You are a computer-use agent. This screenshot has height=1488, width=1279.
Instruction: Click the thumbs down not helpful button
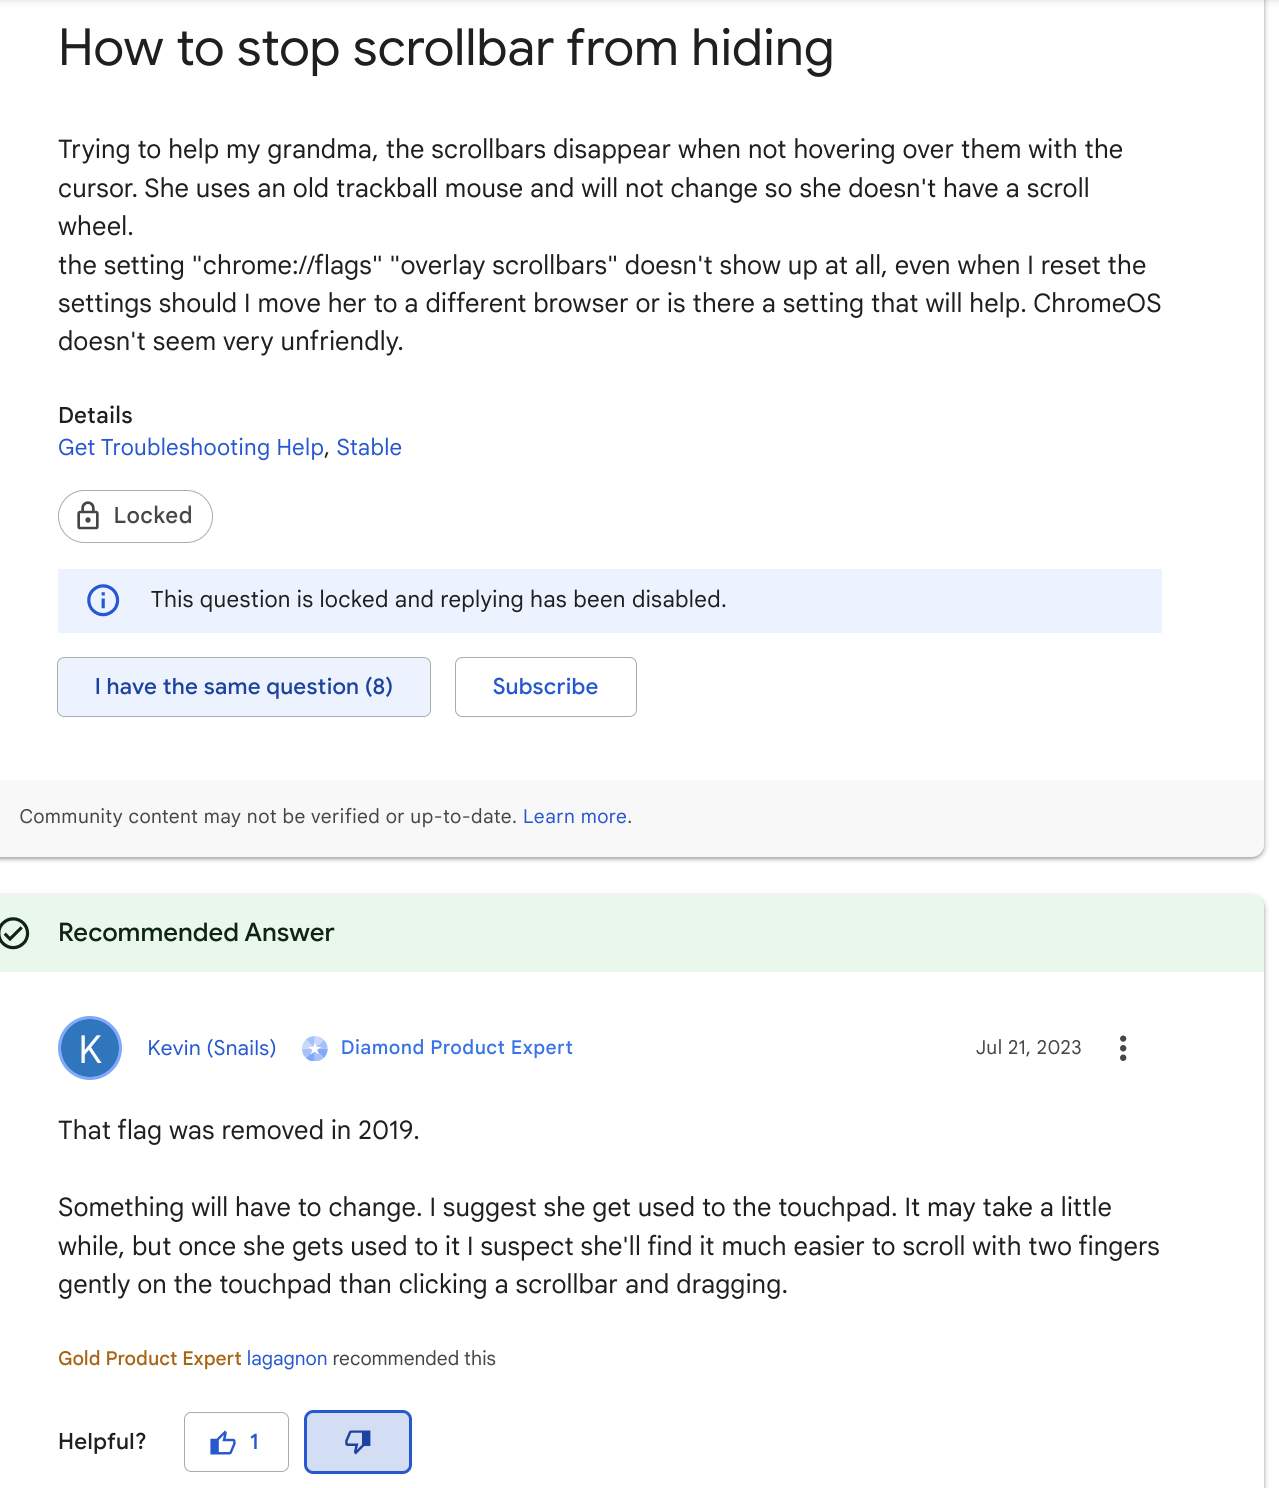357,1441
